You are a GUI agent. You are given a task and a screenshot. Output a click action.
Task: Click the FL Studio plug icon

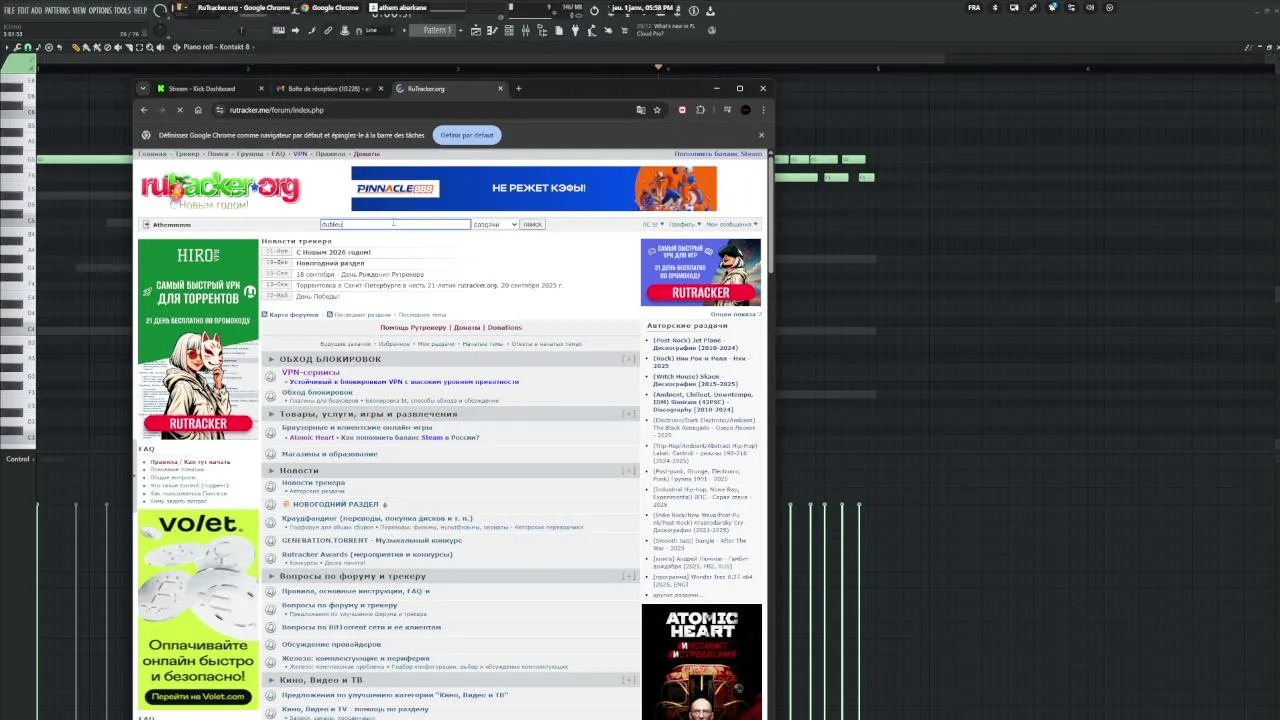(x=575, y=30)
